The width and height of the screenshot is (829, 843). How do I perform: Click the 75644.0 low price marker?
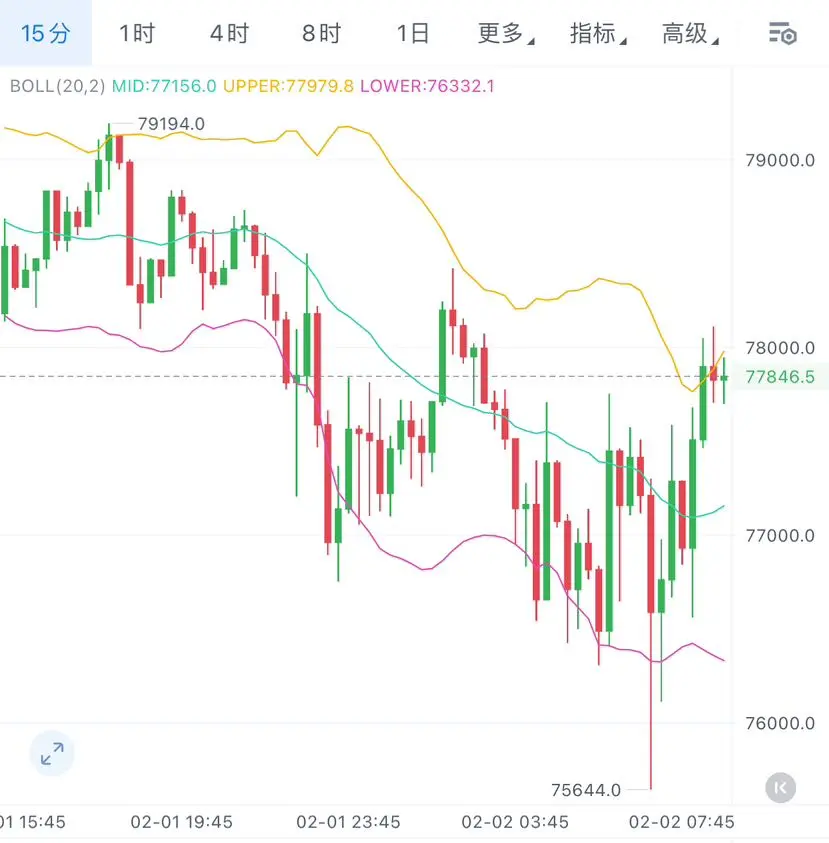[586, 790]
